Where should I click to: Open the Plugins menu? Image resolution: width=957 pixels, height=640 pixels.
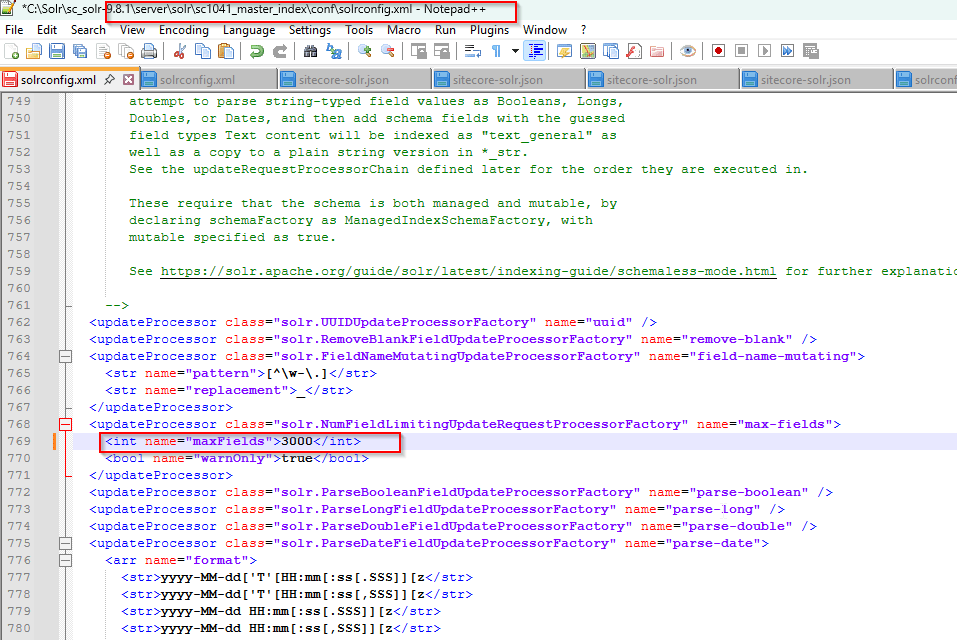(x=489, y=30)
